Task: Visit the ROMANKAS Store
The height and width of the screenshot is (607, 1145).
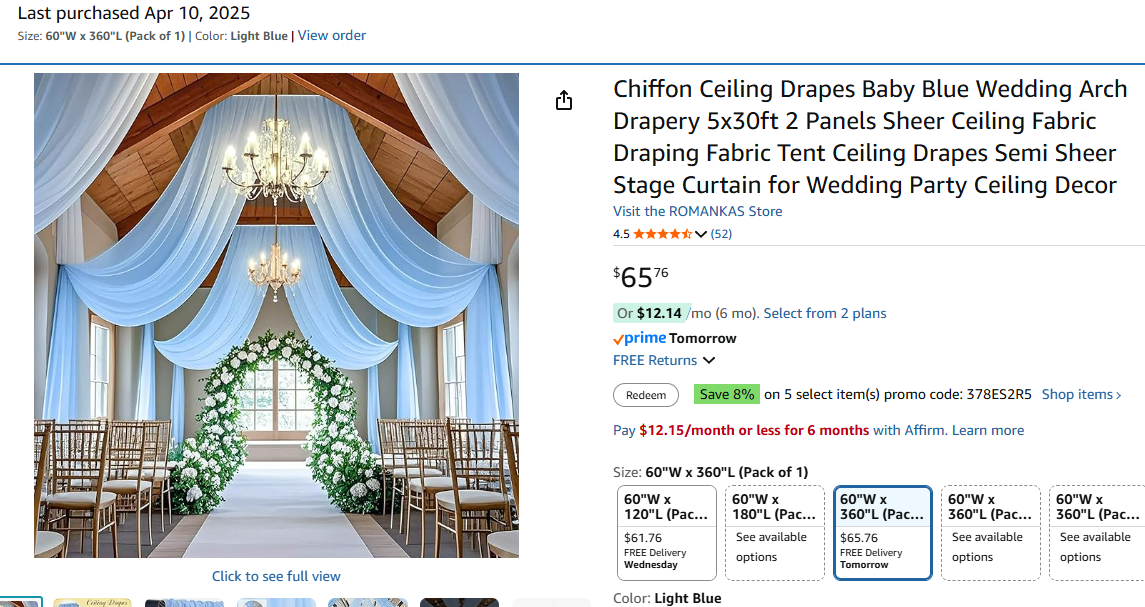Action: 697,211
